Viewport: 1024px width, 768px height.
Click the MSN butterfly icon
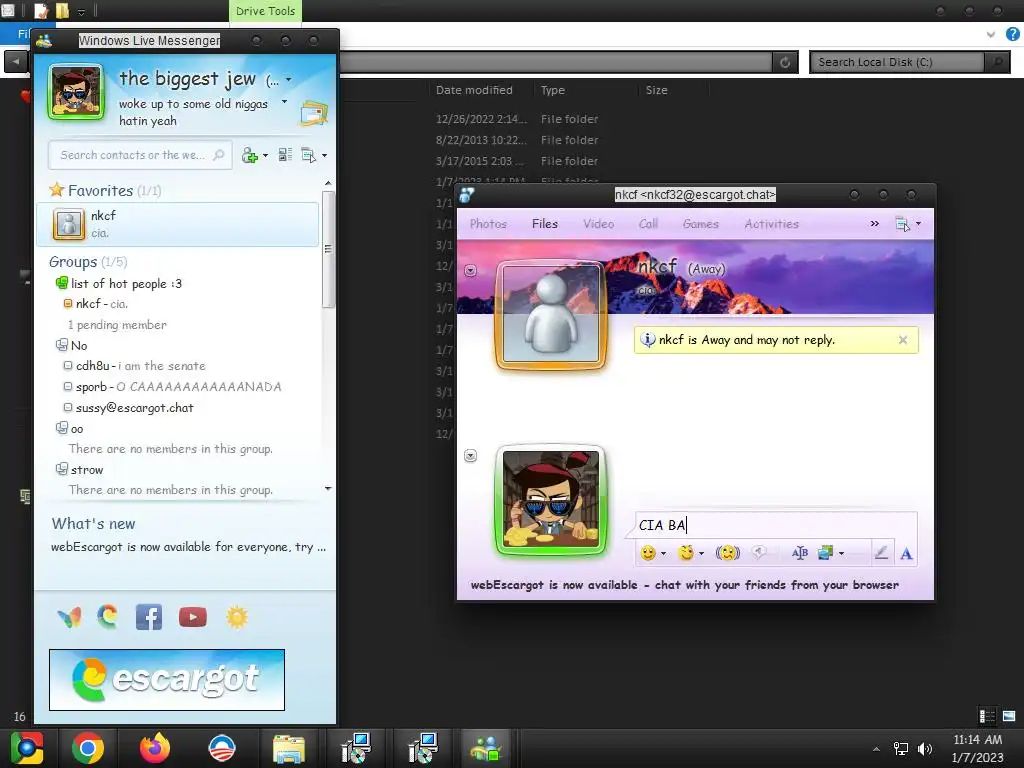[69, 617]
